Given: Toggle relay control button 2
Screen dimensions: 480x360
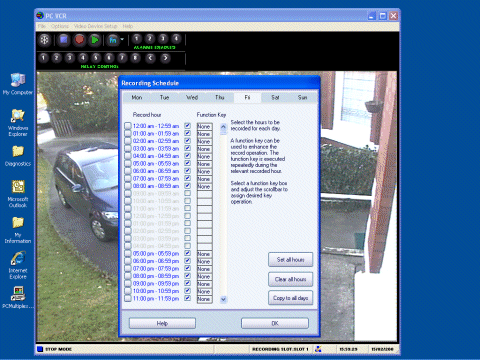Looking at the screenshot, I should (57, 58).
